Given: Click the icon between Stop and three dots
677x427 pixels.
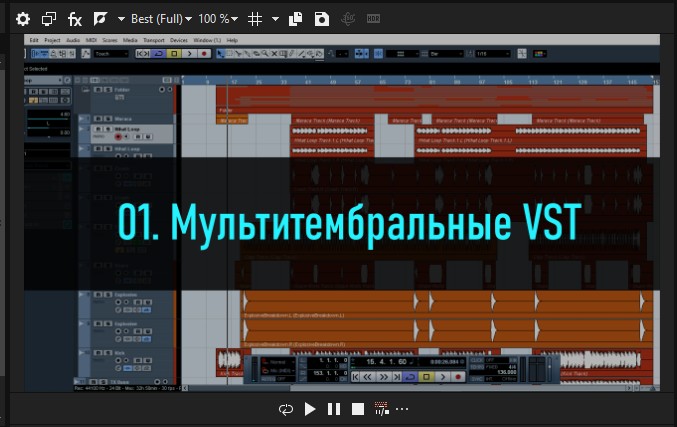Looking at the screenshot, I should coord(381,408).
